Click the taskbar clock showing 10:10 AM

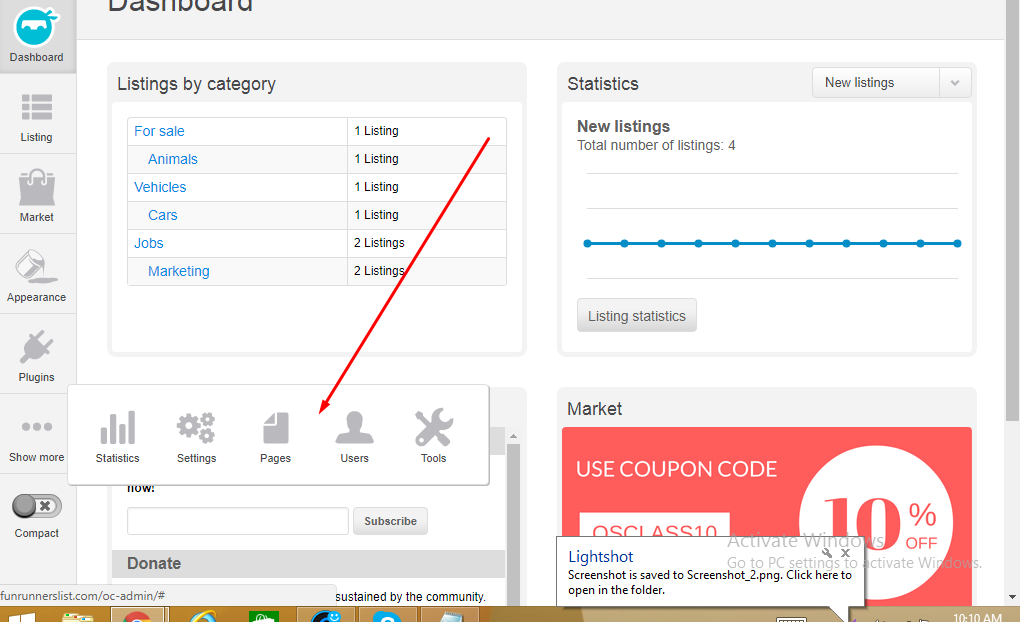click(977, 617)
